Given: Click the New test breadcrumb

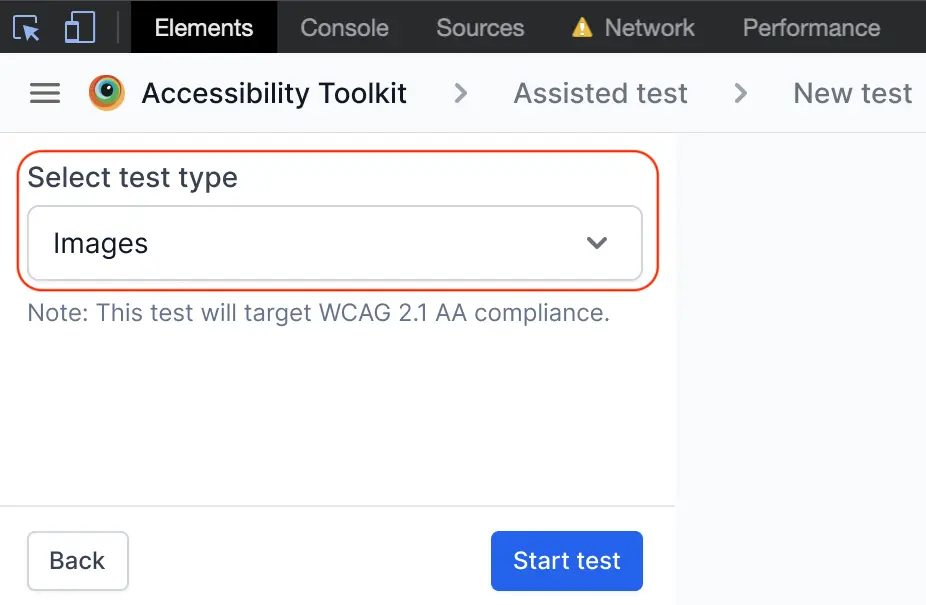Looking at the screenshot, I should click(x=852, y=93).
